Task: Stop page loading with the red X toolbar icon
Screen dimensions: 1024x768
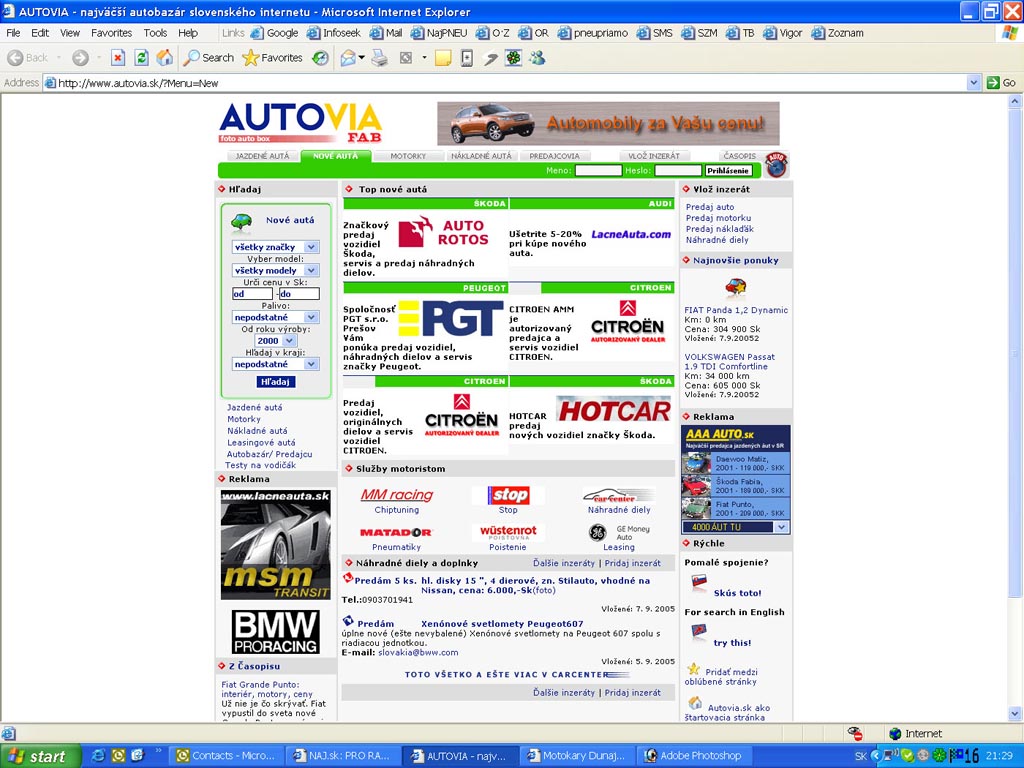Action: pyautogui.click(x=118, y=58)
